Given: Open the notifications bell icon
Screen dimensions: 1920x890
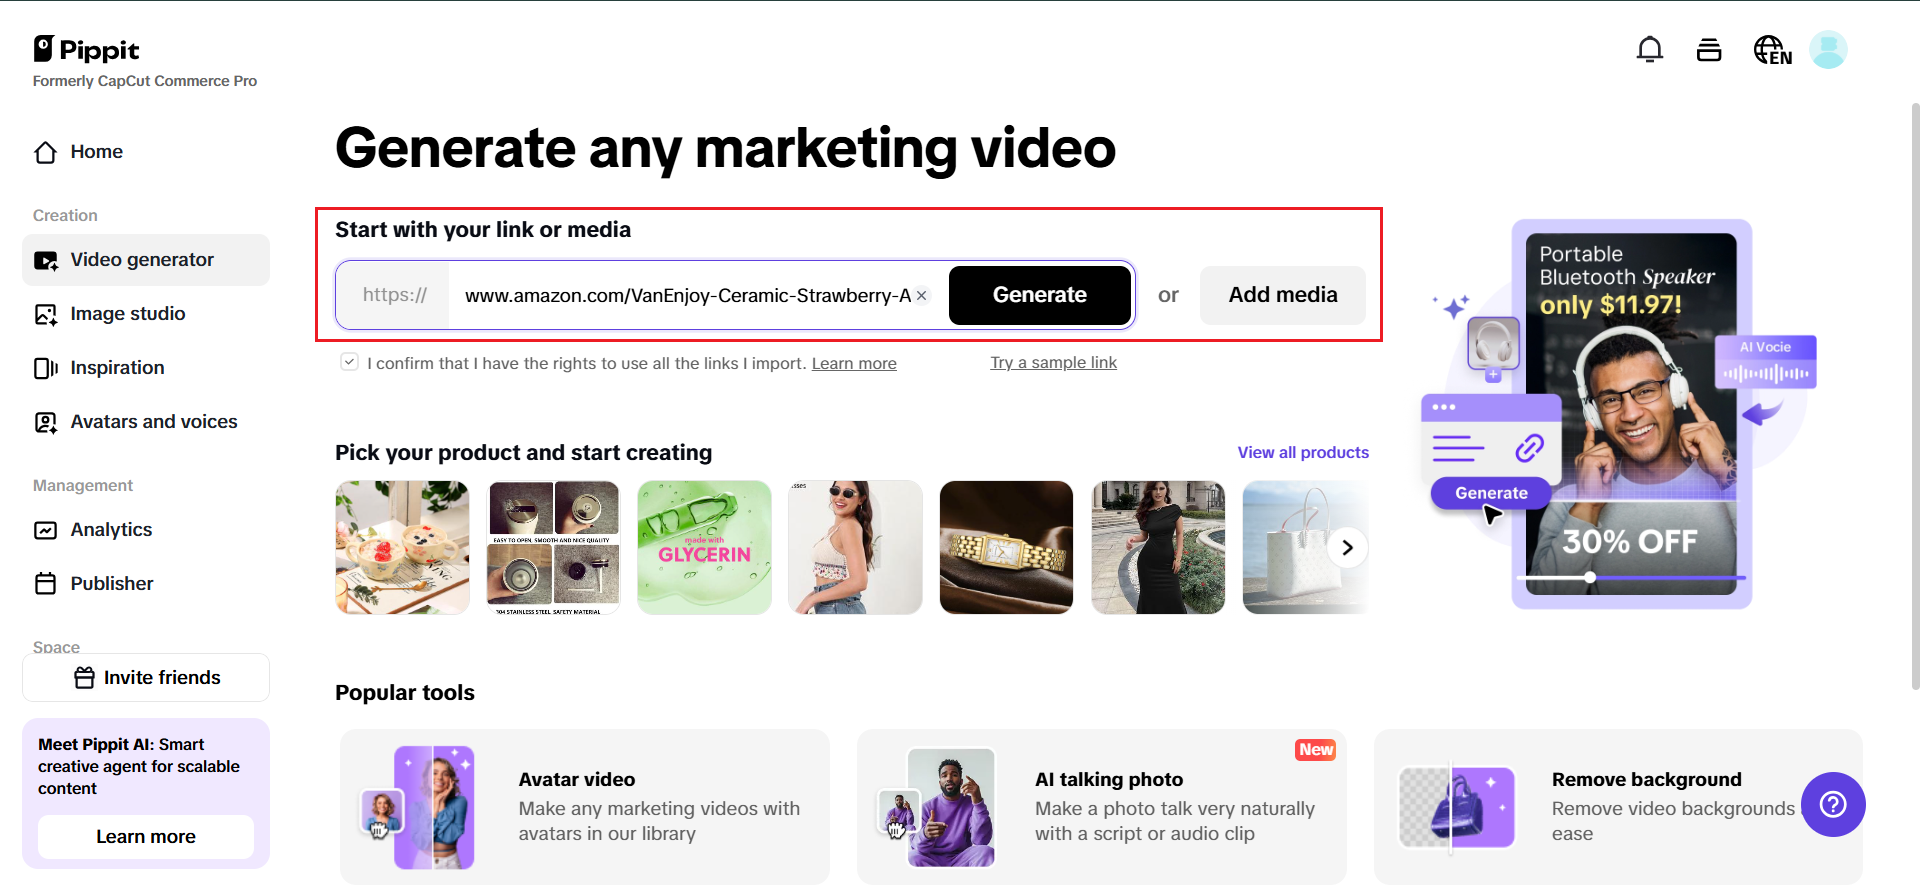Looking at the screenshot, I should [1649, 49].
